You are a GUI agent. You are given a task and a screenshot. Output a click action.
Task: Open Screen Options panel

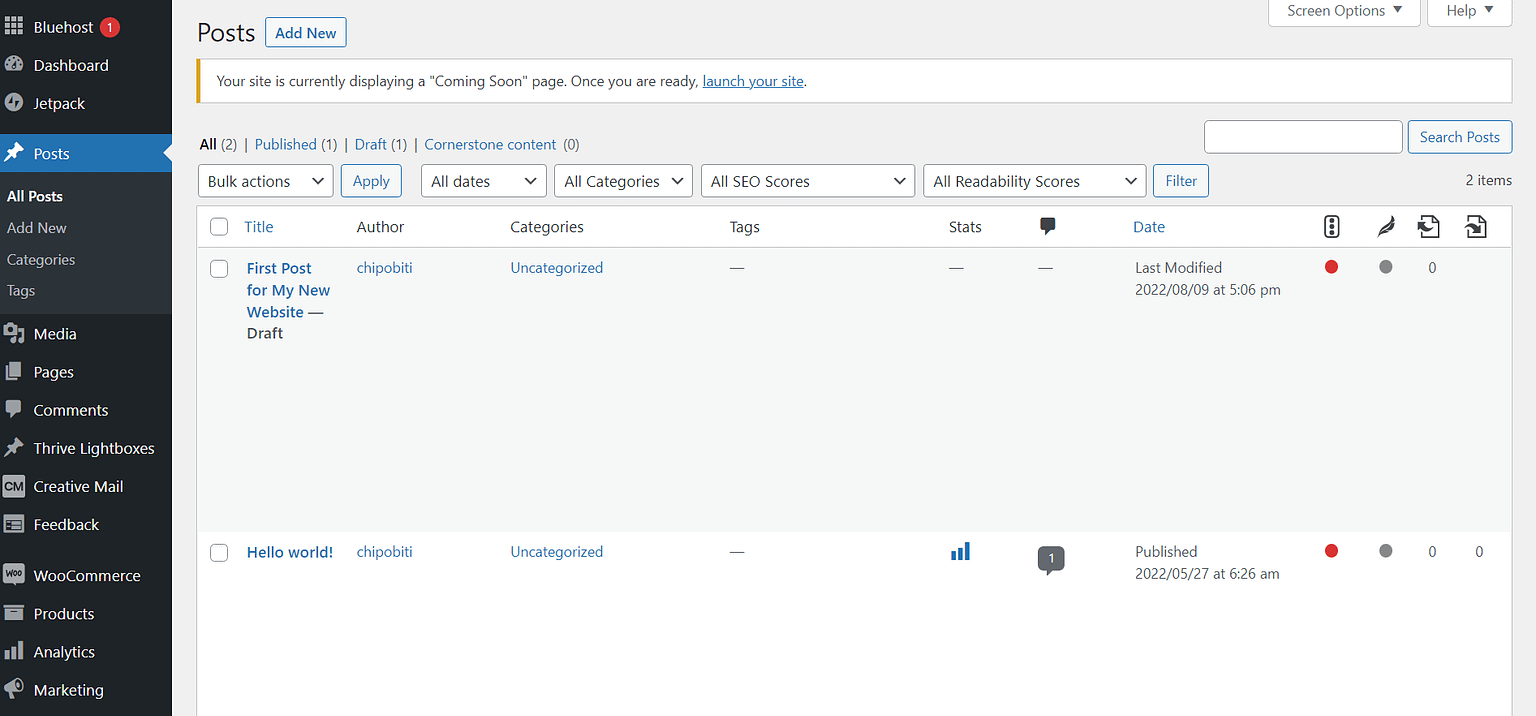(1343, 10)
